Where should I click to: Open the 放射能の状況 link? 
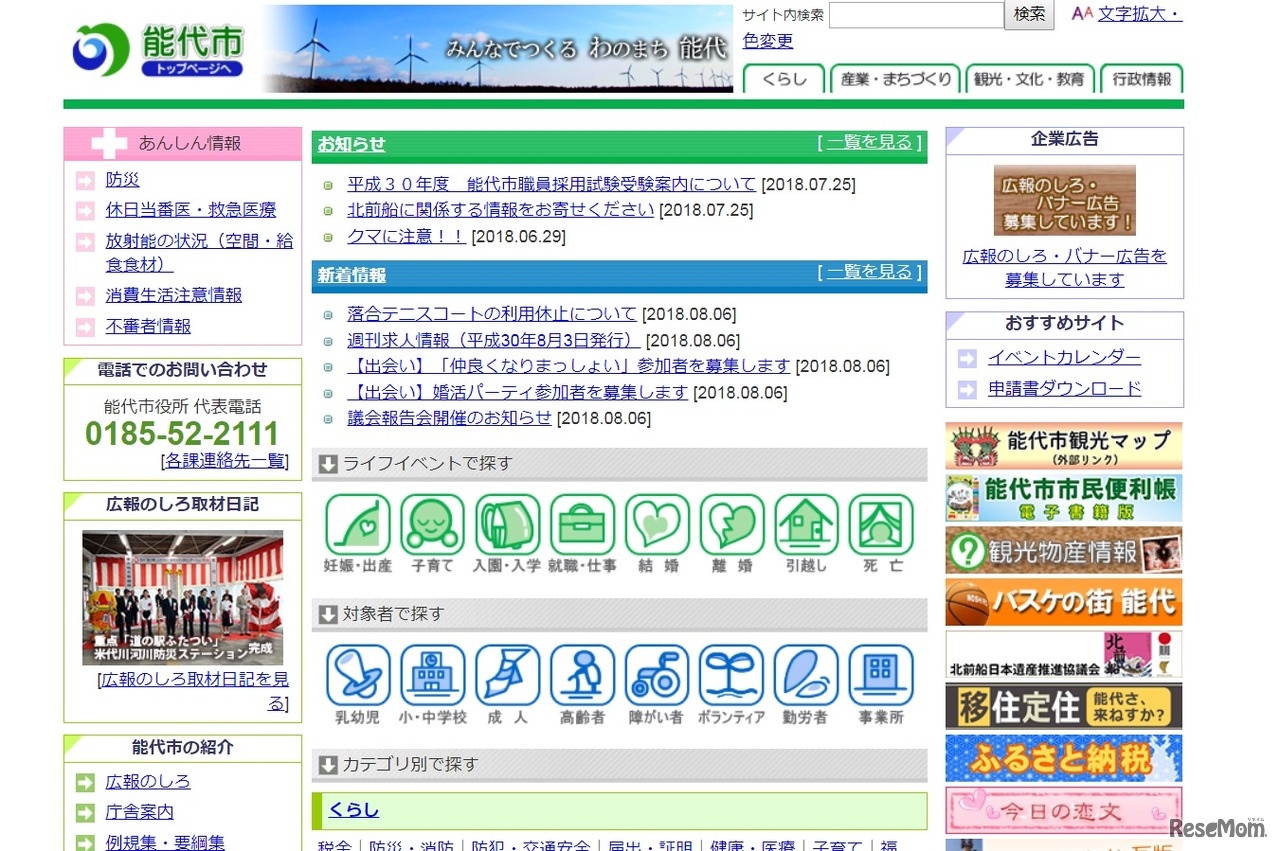200,252
